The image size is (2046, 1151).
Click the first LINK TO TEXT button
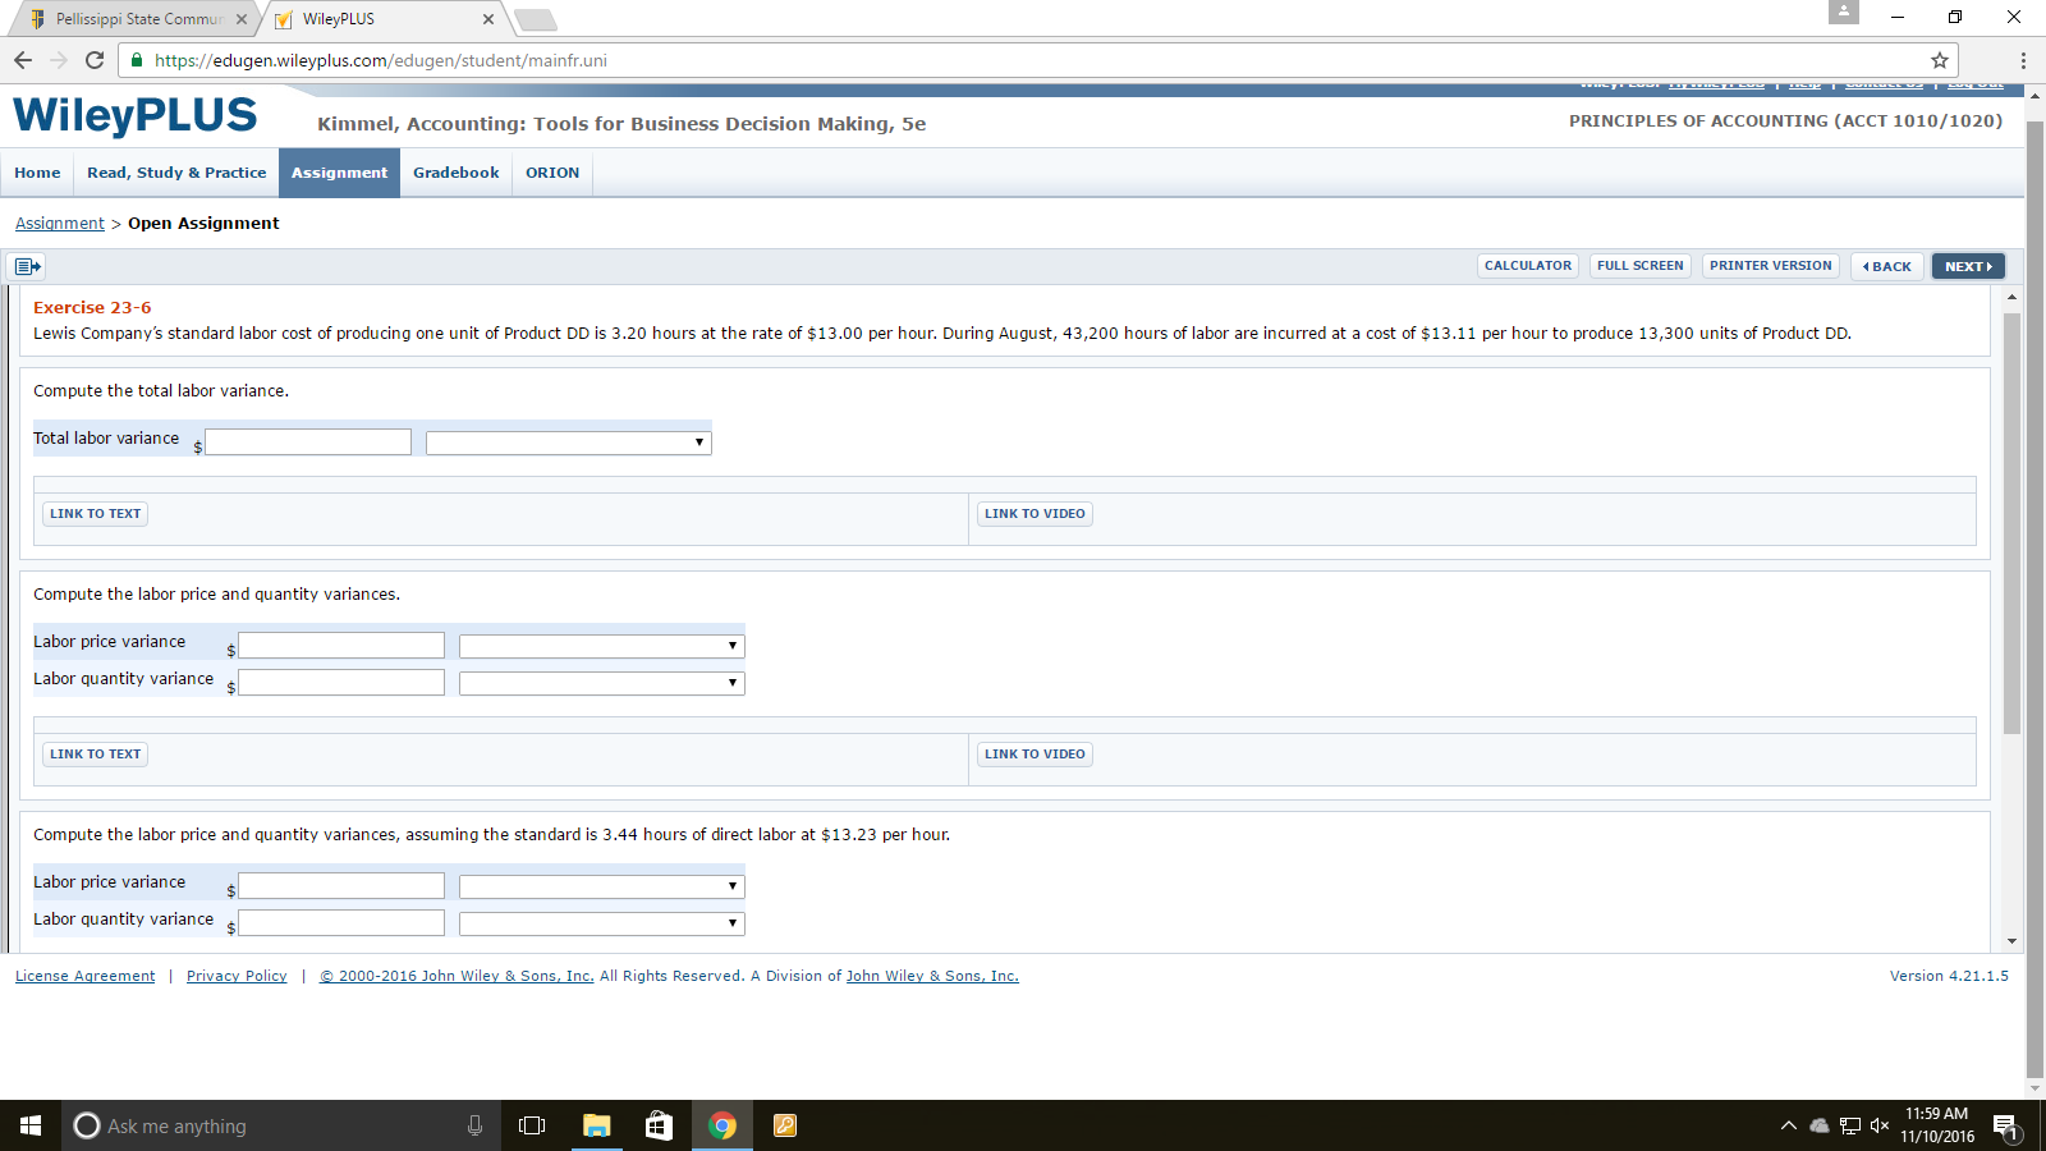95,514
